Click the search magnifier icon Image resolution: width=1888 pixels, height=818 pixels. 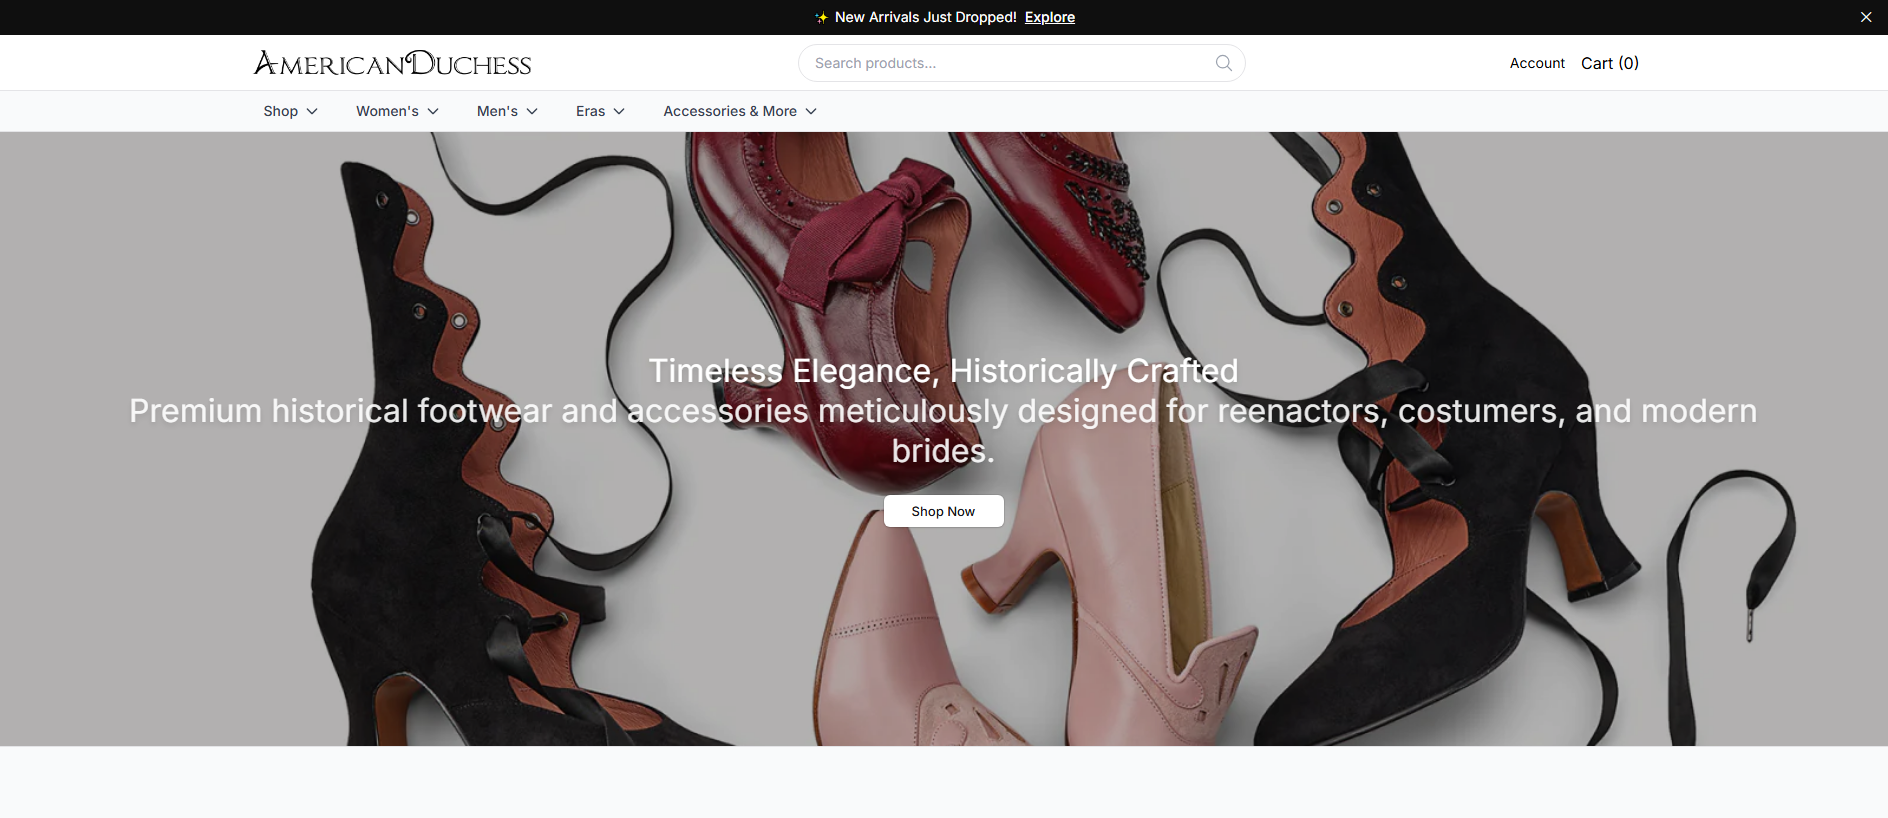(1223, 63)
